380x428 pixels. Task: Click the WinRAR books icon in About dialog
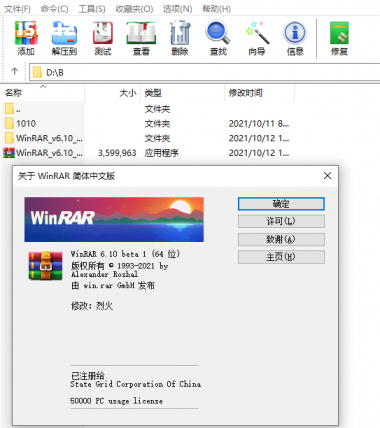click(45, 266)
